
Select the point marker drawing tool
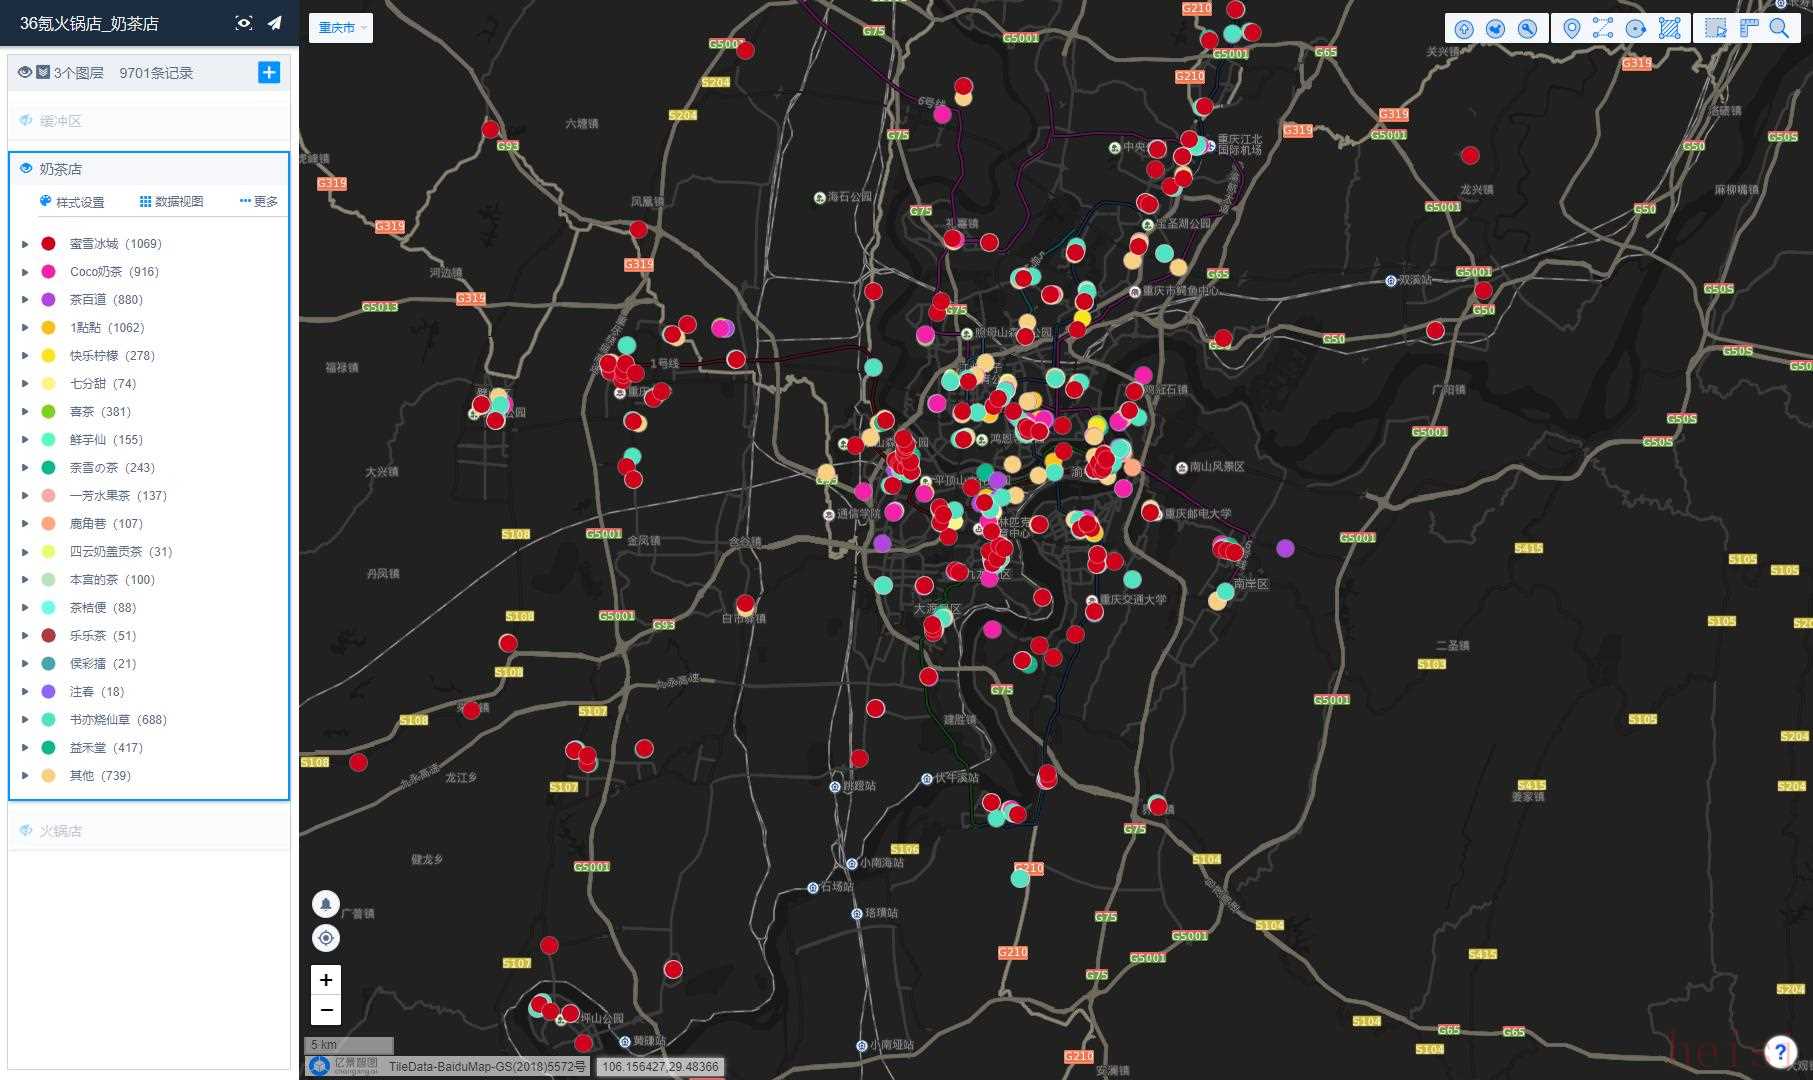(1571, 29)
